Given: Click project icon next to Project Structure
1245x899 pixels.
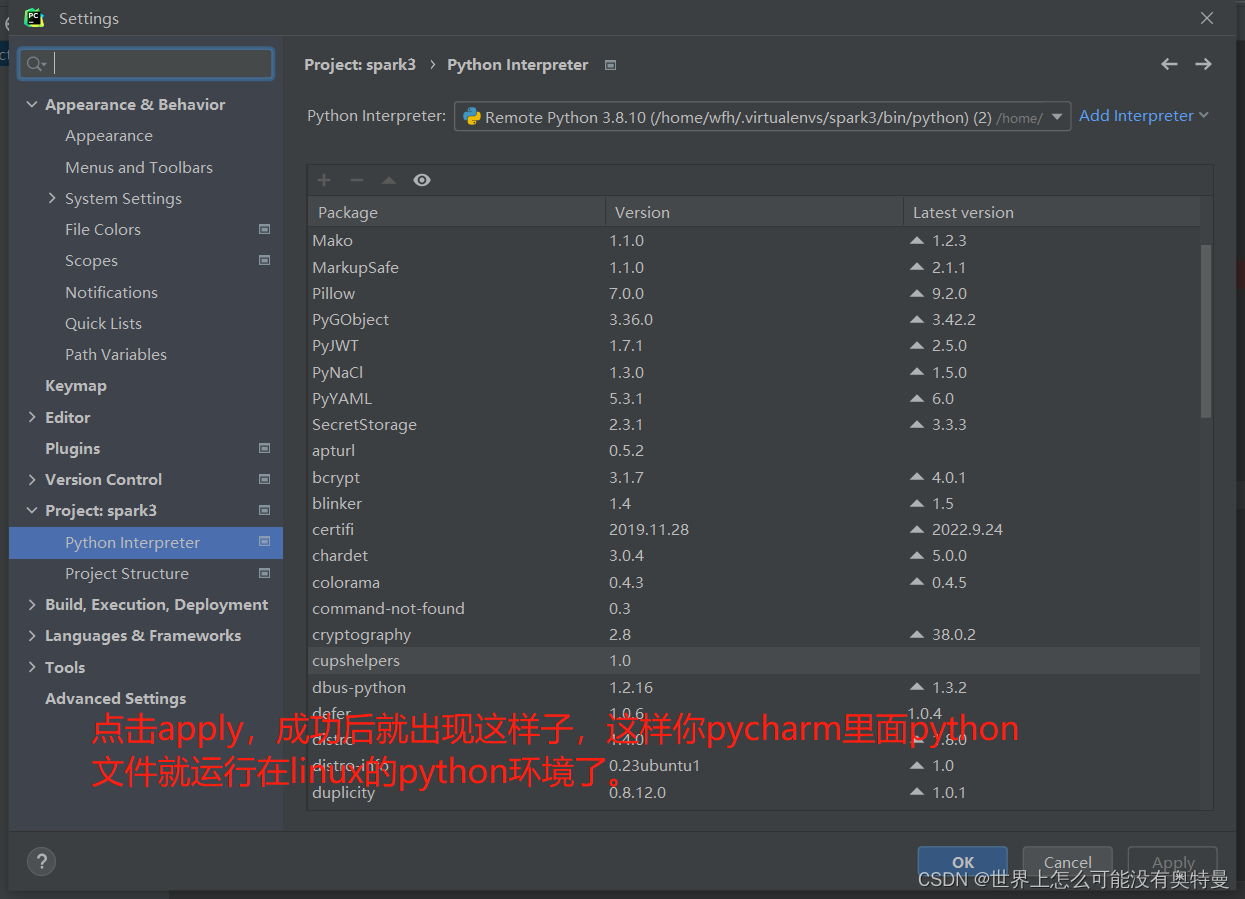Looking at the screenshot, I should click(x=264, y=573).
